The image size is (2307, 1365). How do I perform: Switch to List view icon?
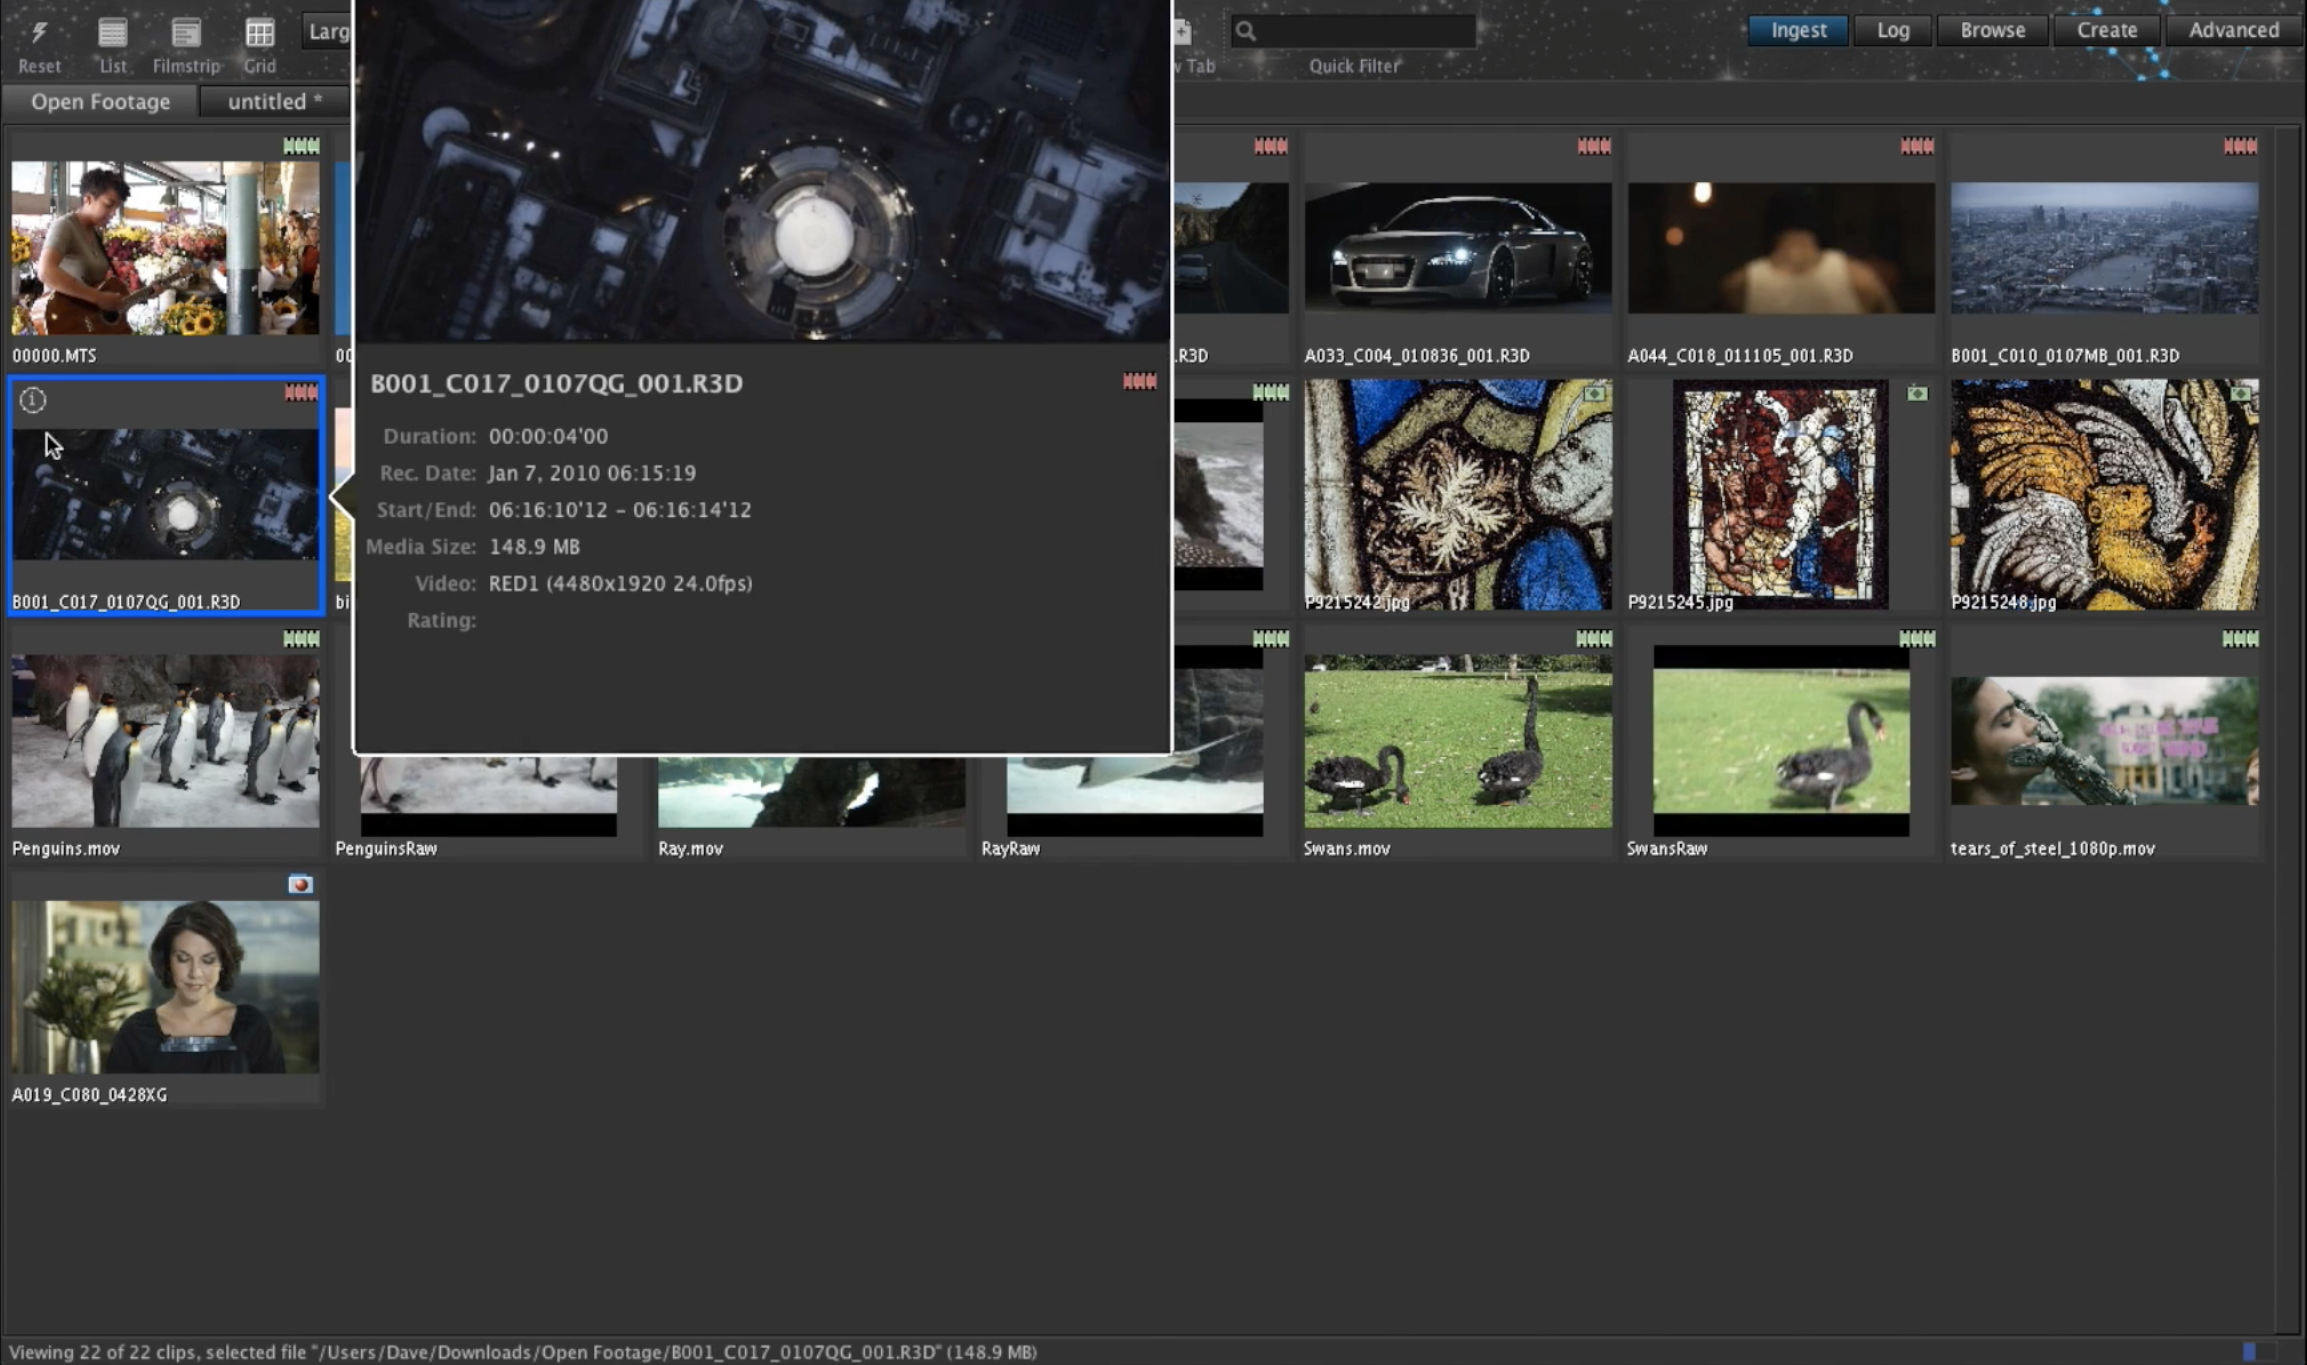(x=112, y=34)
